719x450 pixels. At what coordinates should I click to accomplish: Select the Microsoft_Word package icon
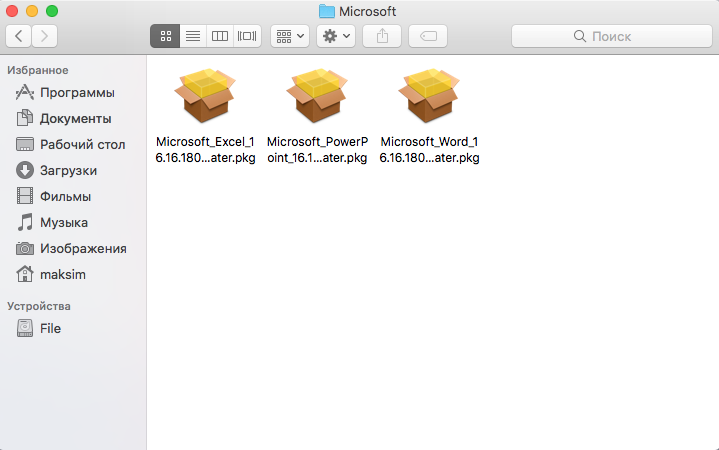tap(429, 95)
